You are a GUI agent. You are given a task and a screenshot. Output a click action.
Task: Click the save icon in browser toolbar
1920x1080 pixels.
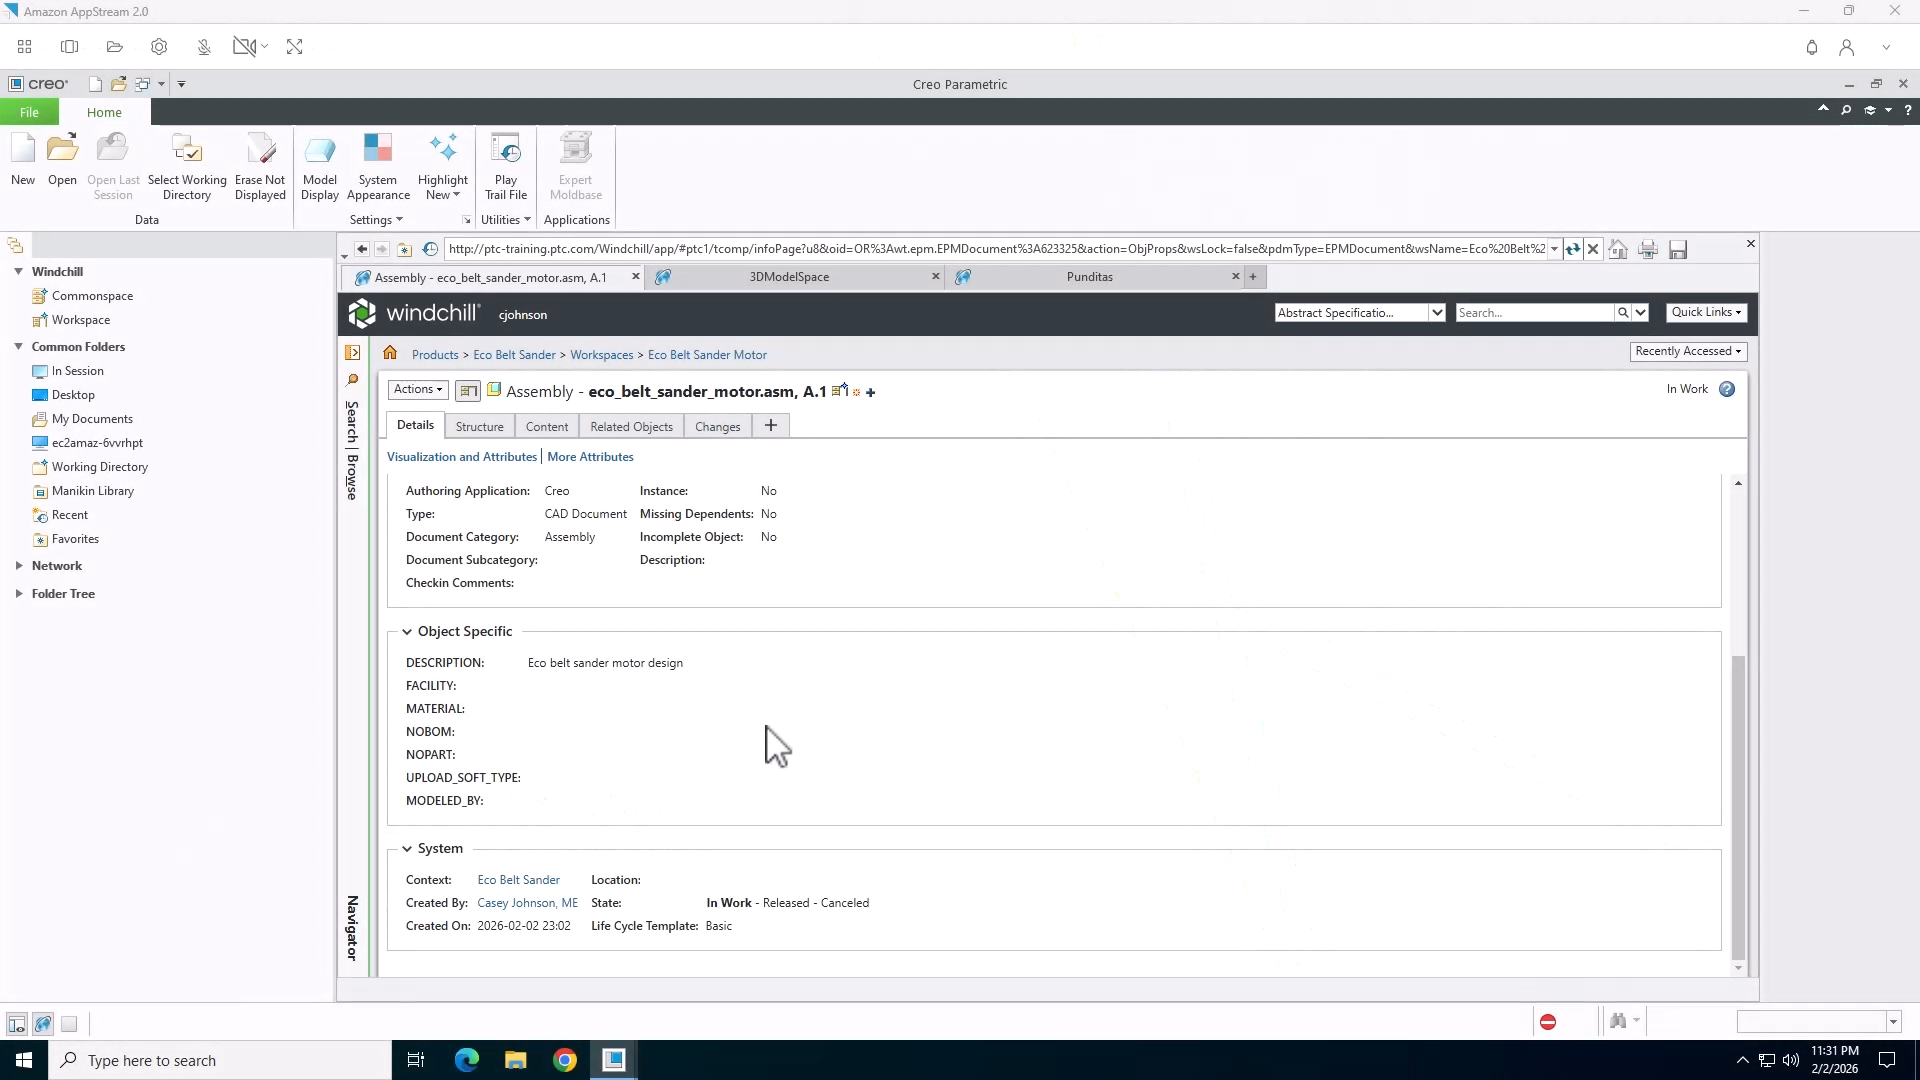click(x=1678, y=249)
